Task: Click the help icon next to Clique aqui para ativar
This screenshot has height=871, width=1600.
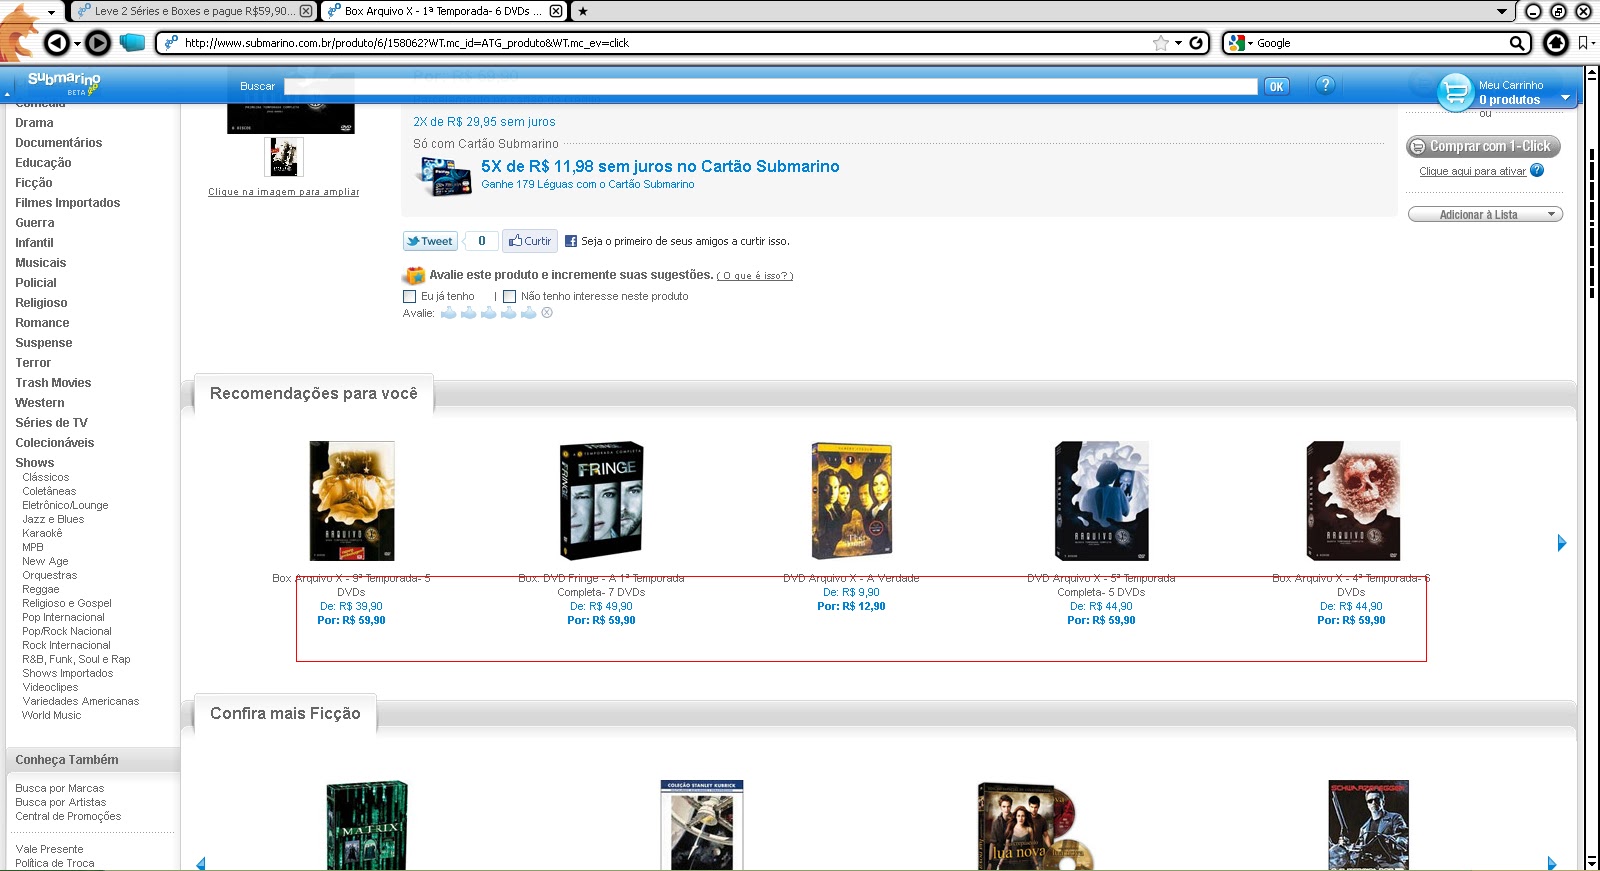Action: (1537, 170)
